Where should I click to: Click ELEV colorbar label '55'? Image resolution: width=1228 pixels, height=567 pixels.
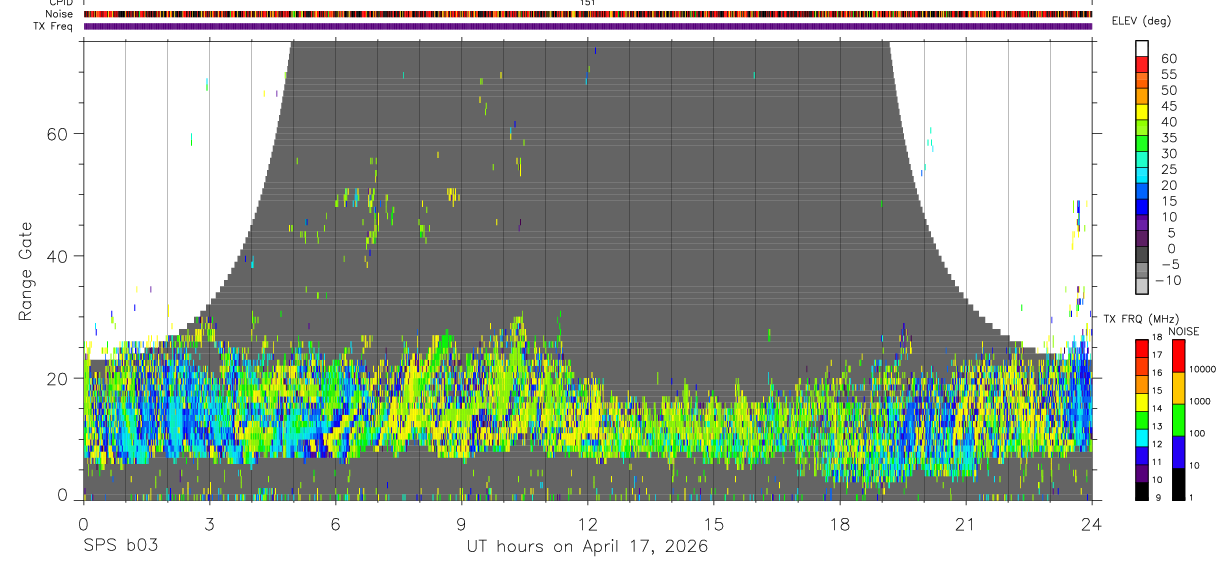tap(1169, 74)
